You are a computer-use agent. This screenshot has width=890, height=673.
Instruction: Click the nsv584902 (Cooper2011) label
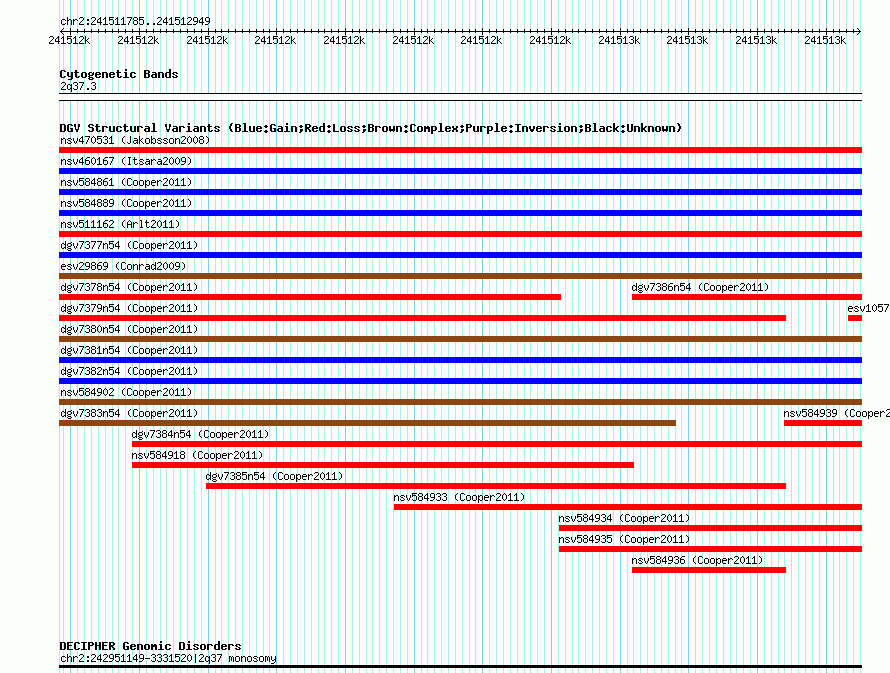pos(126,392)
